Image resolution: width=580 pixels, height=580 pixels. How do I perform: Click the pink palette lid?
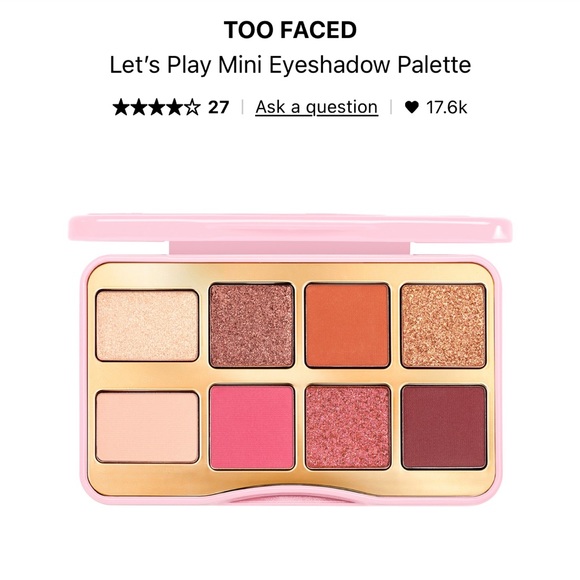click(290, 227)
